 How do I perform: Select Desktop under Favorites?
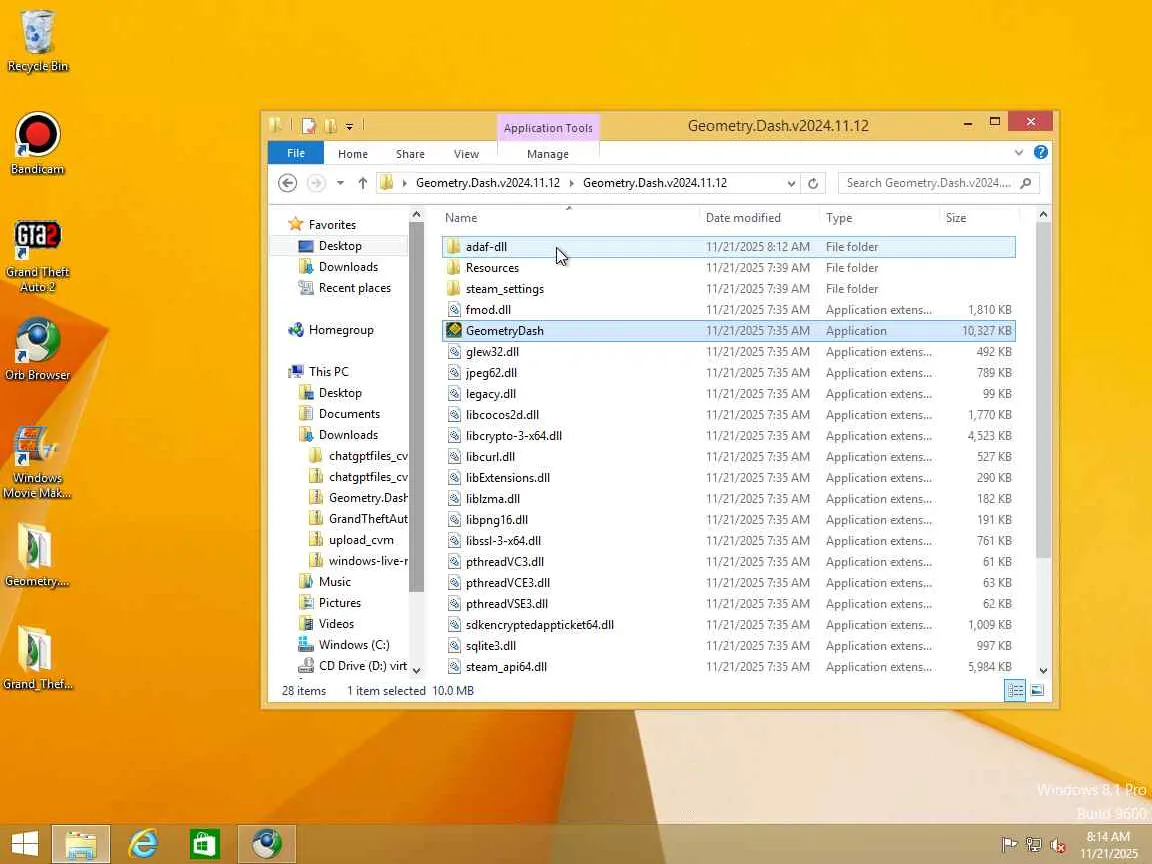tap(340, 245)
